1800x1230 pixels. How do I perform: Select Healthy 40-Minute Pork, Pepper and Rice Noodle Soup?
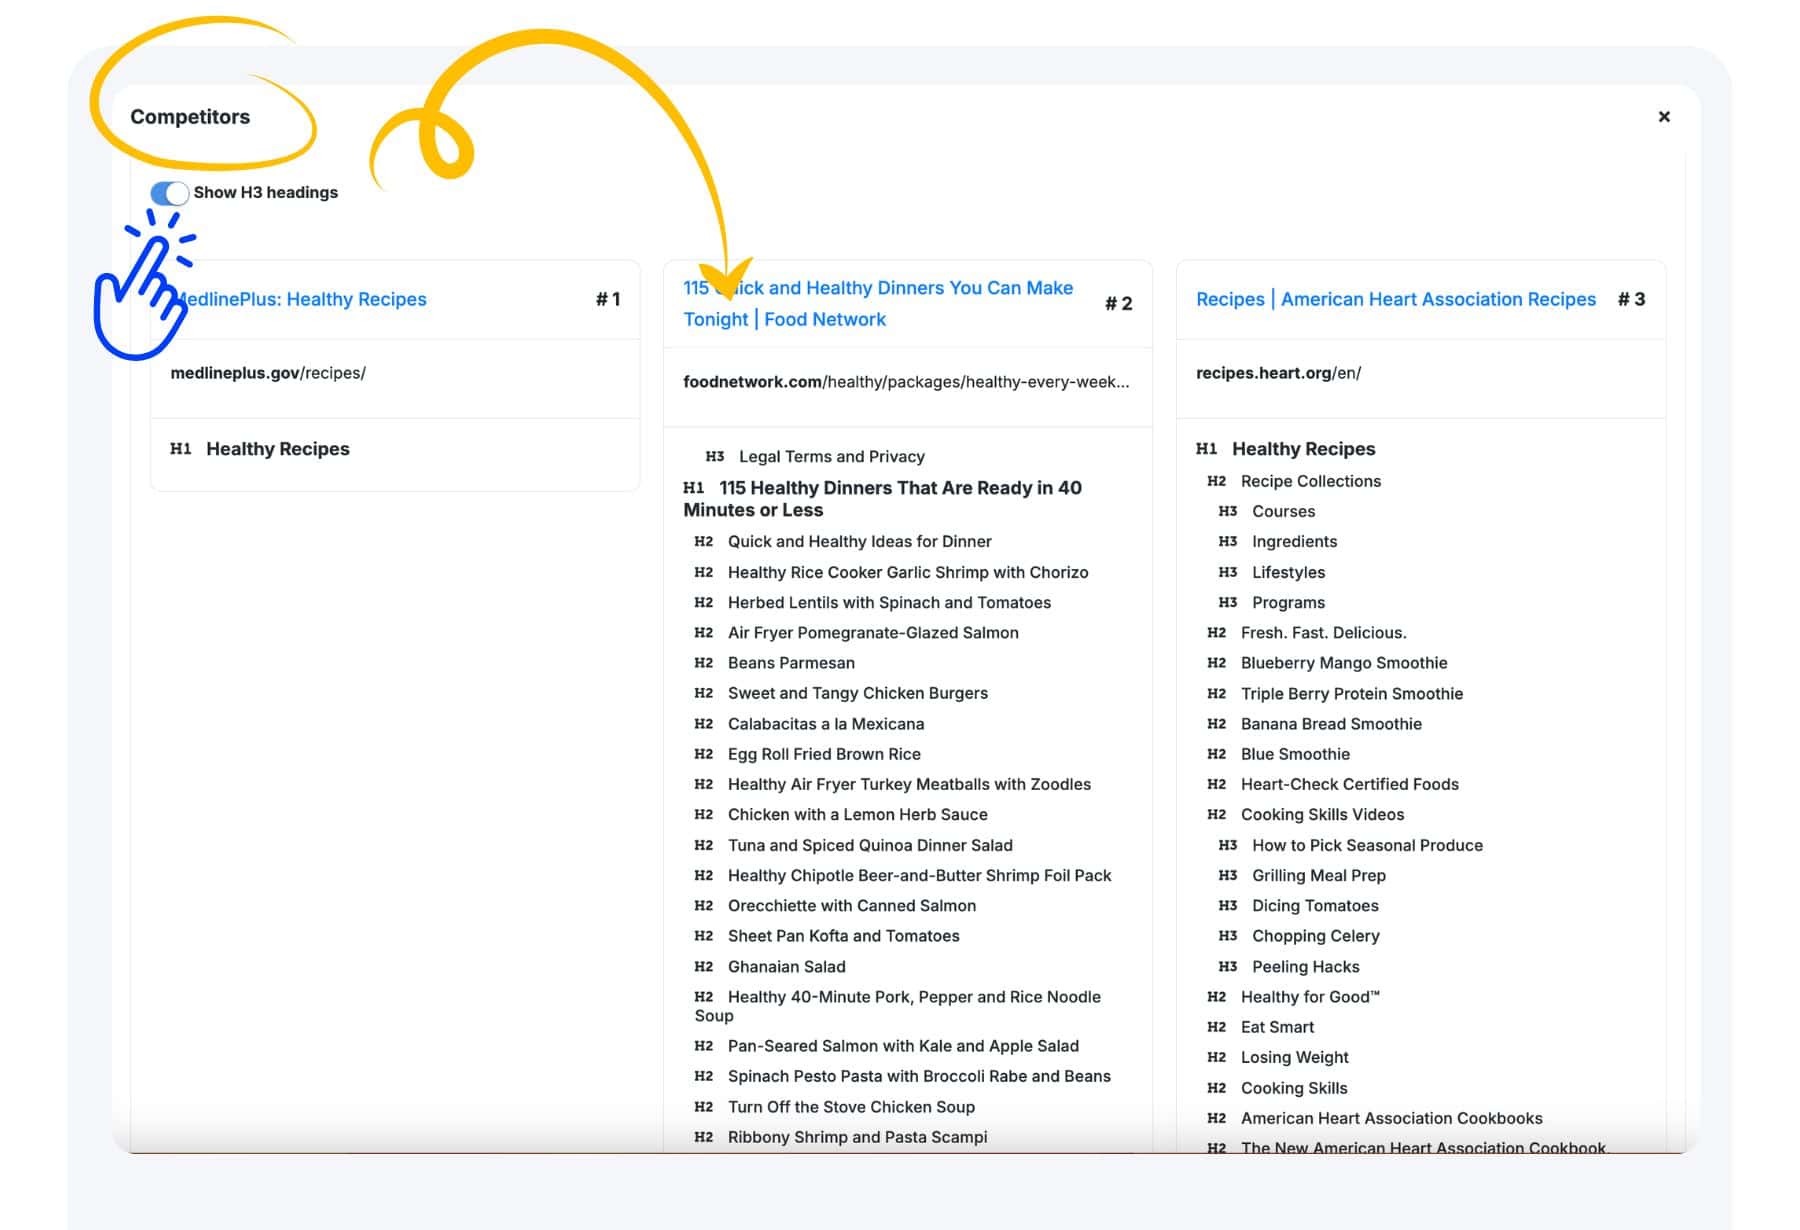point(898,1006)
